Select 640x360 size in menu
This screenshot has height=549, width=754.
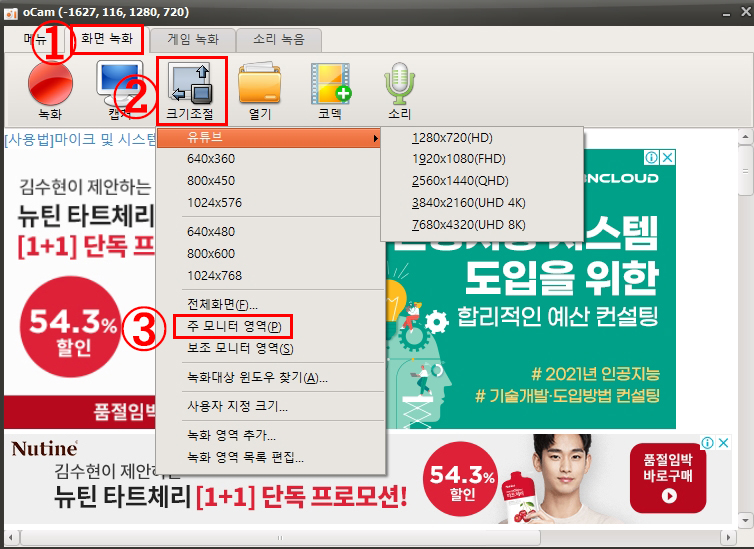269,159
